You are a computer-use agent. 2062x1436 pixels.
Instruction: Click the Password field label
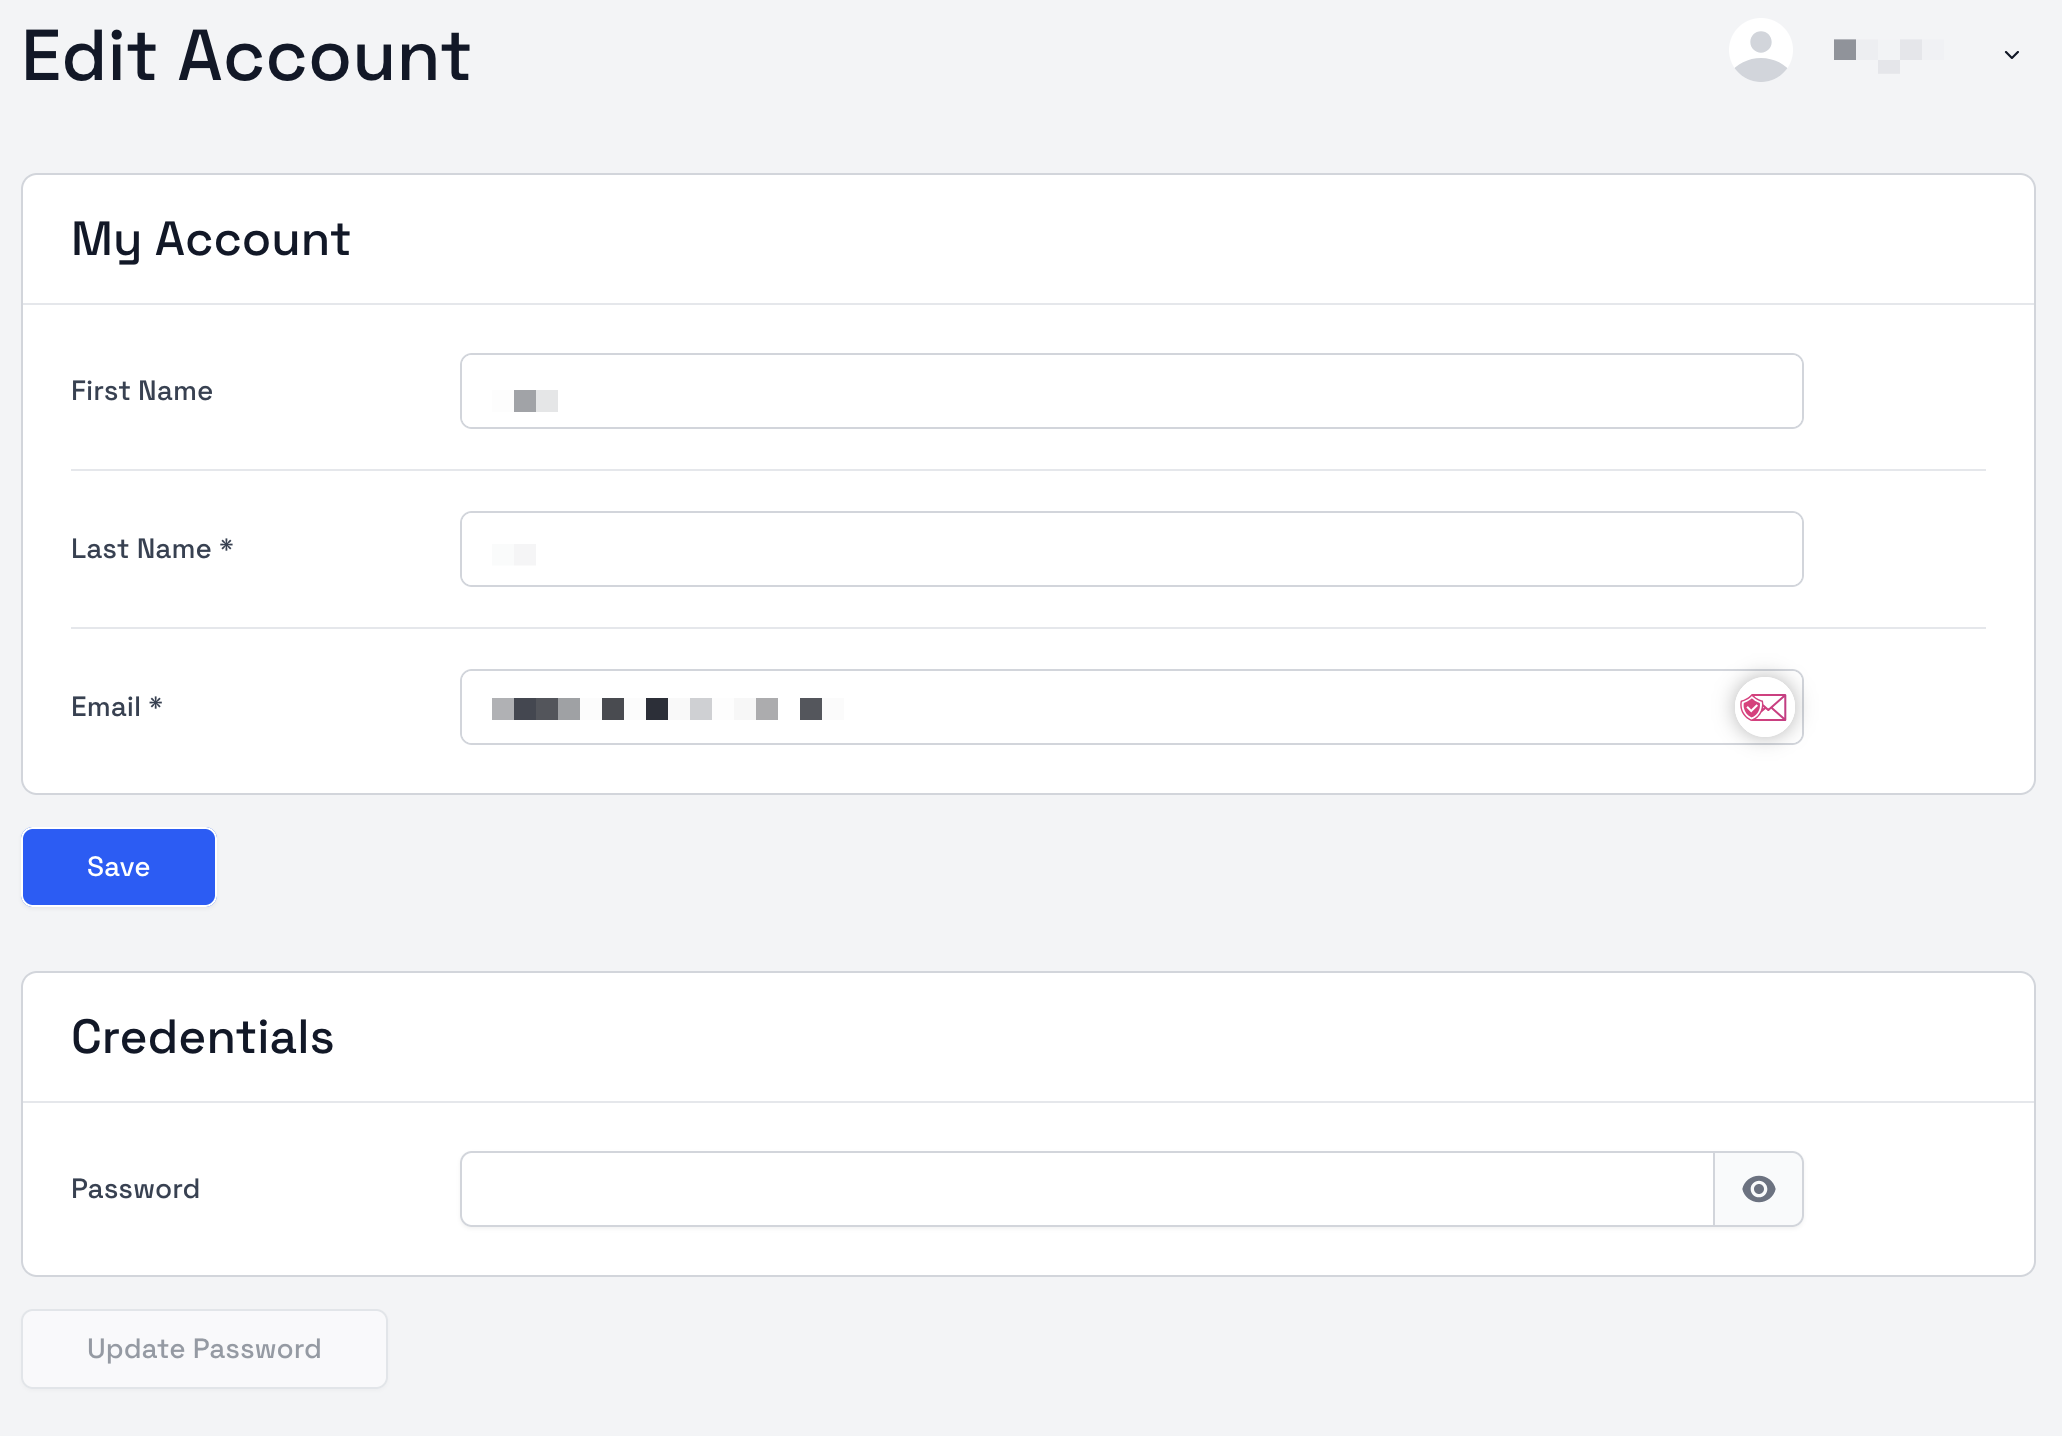coord(135,1189)
